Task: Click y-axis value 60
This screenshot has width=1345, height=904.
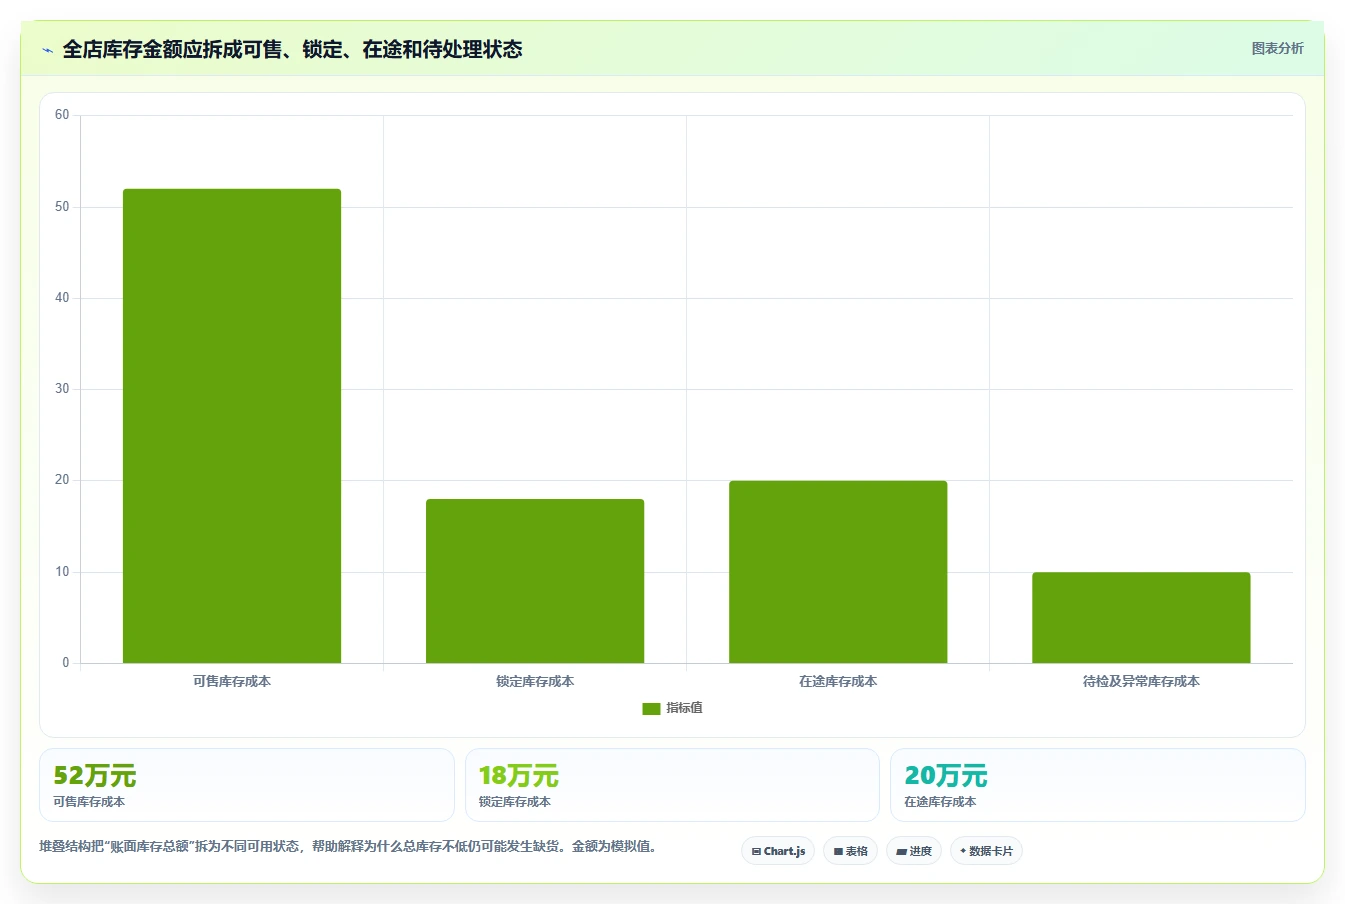Action: pos(62,115)
